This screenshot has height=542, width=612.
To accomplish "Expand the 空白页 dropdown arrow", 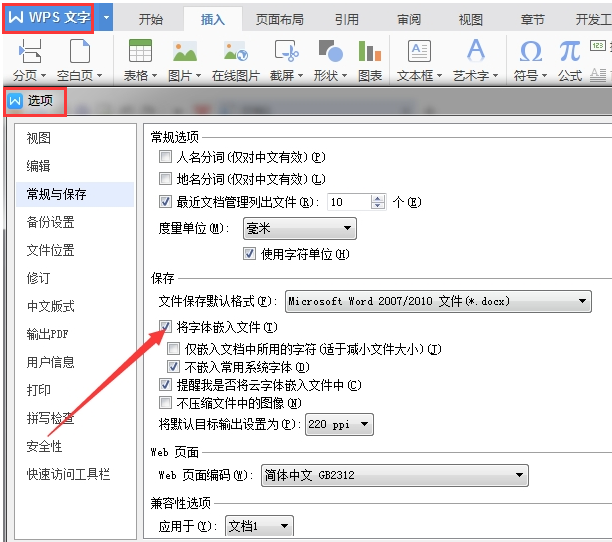I will [99, 75].
